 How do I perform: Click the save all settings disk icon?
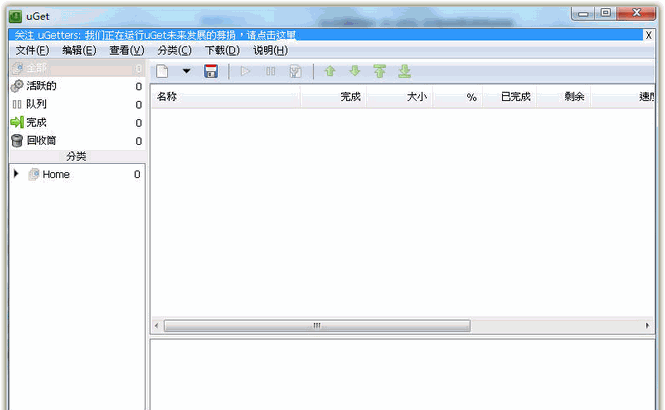[211, 71]
